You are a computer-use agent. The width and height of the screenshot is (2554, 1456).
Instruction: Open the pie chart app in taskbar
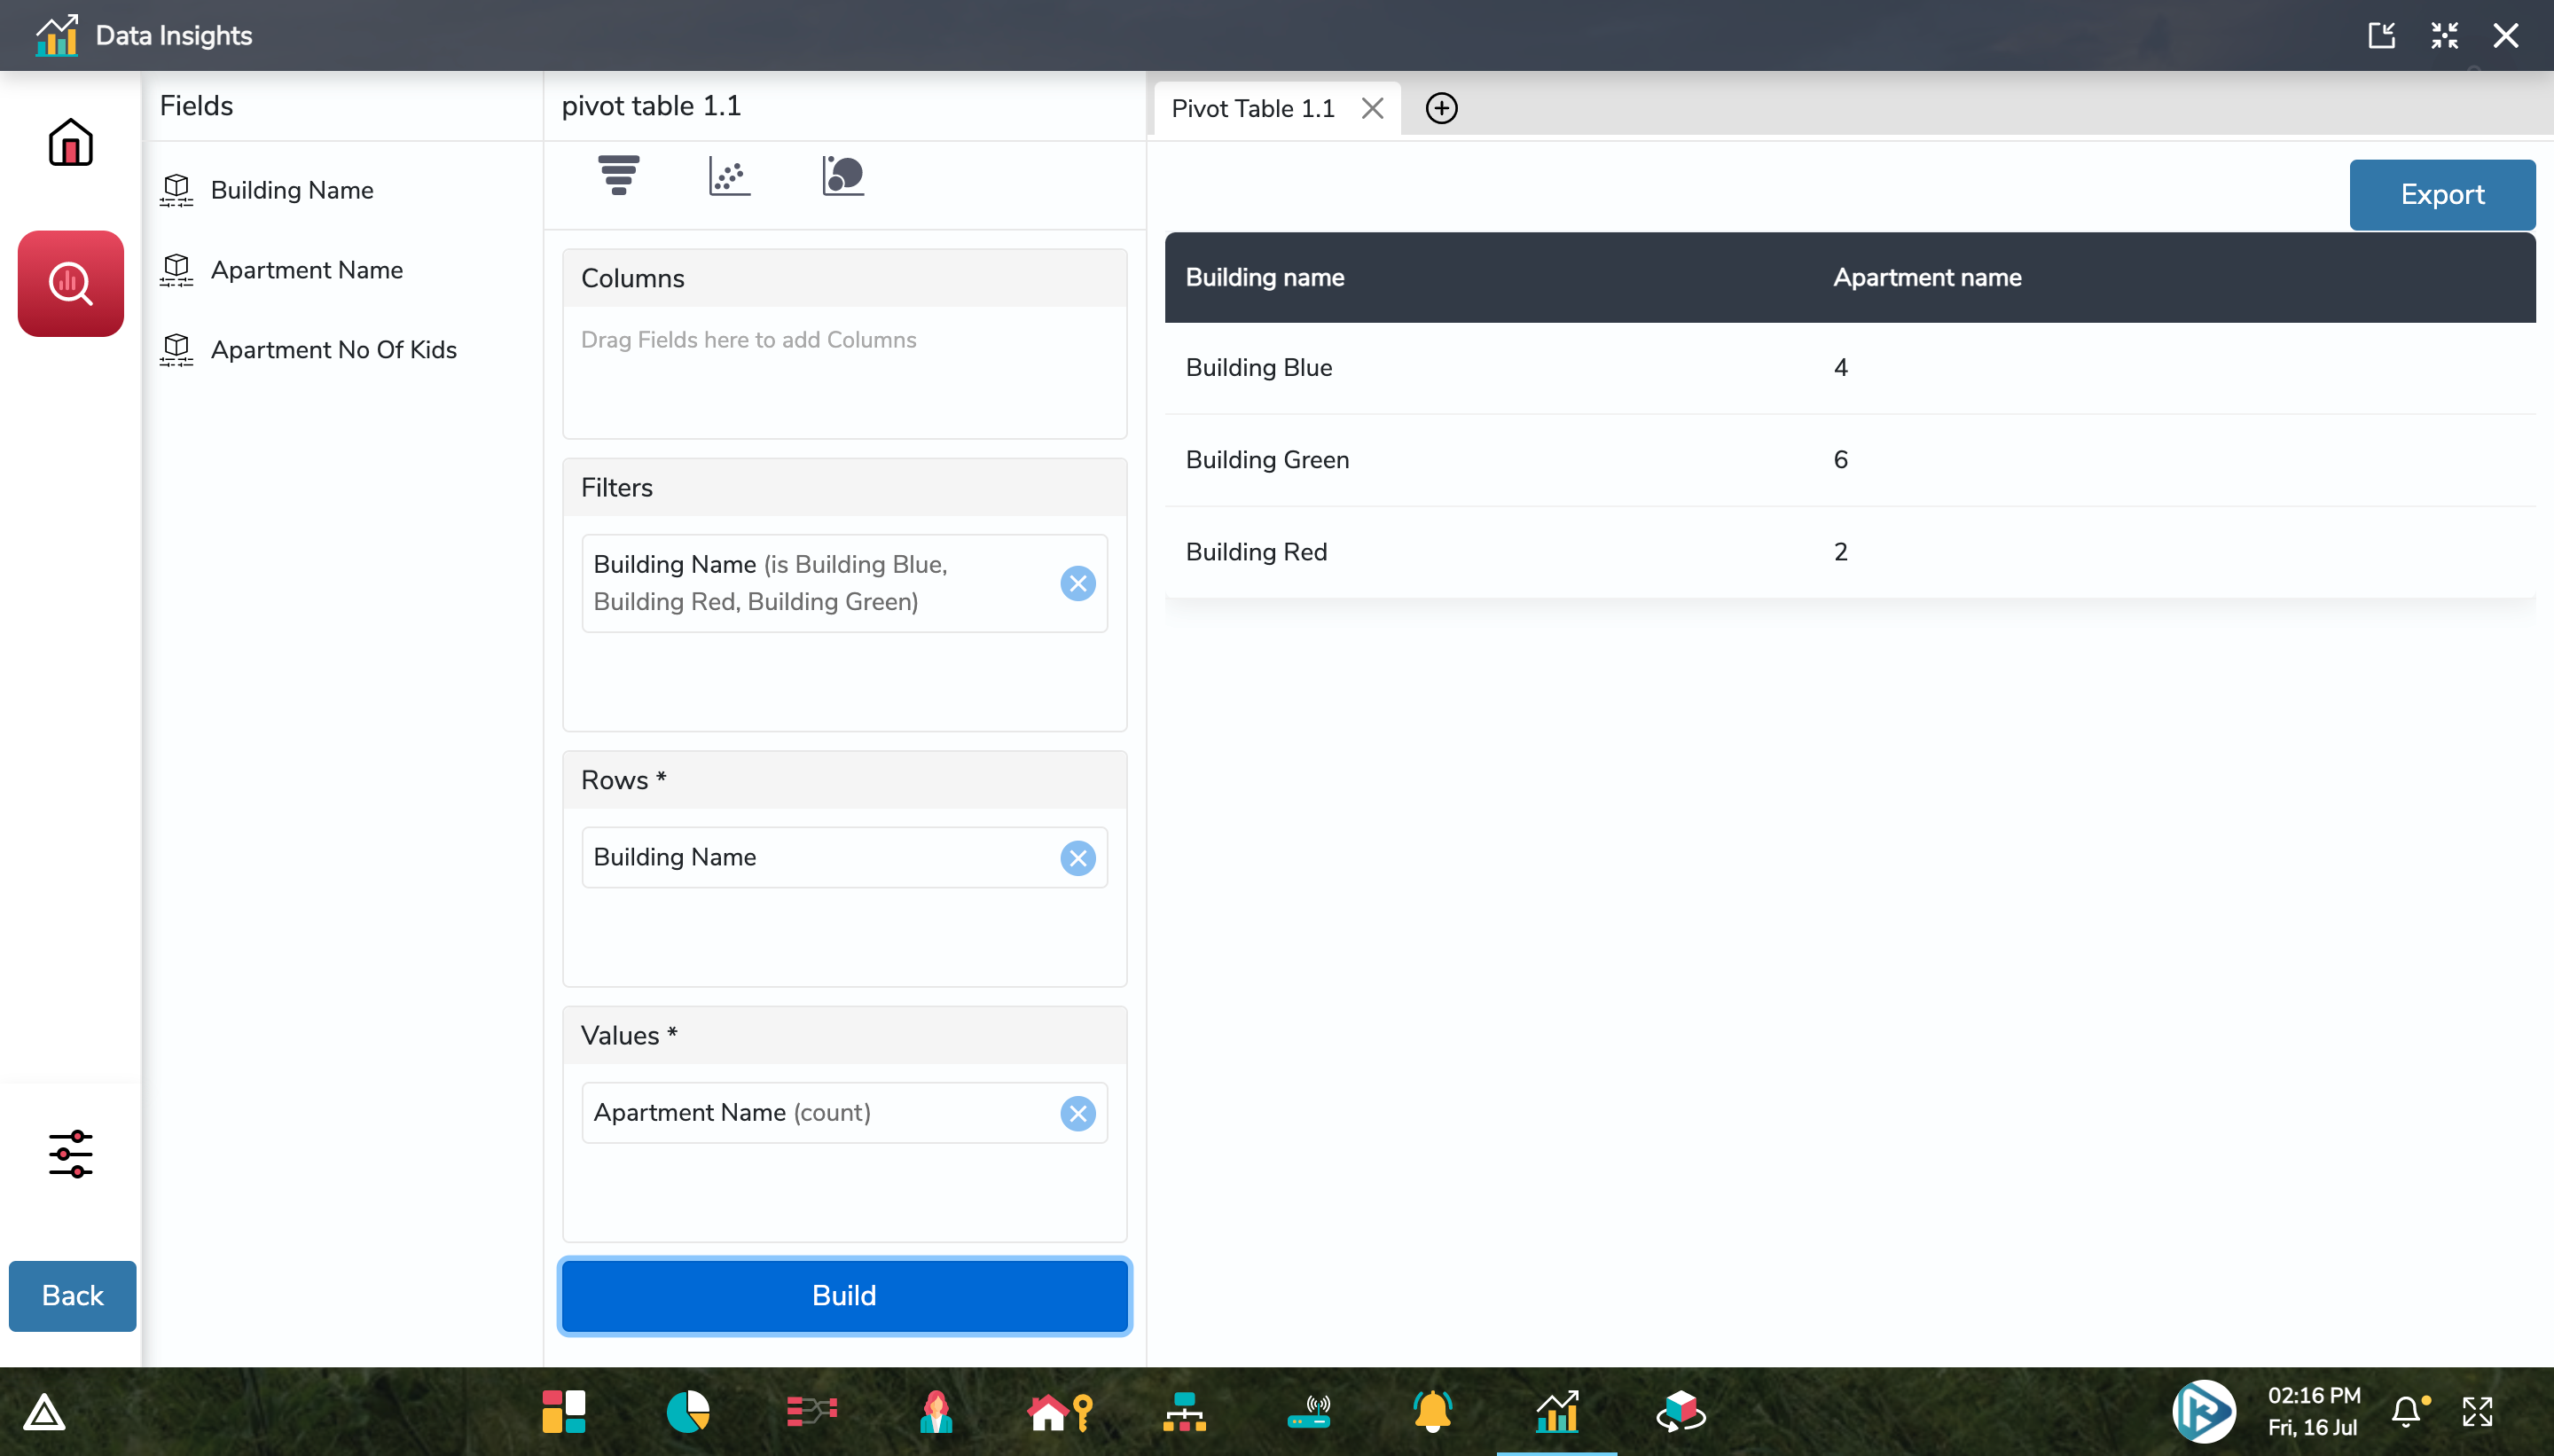tap(688, 1412)
